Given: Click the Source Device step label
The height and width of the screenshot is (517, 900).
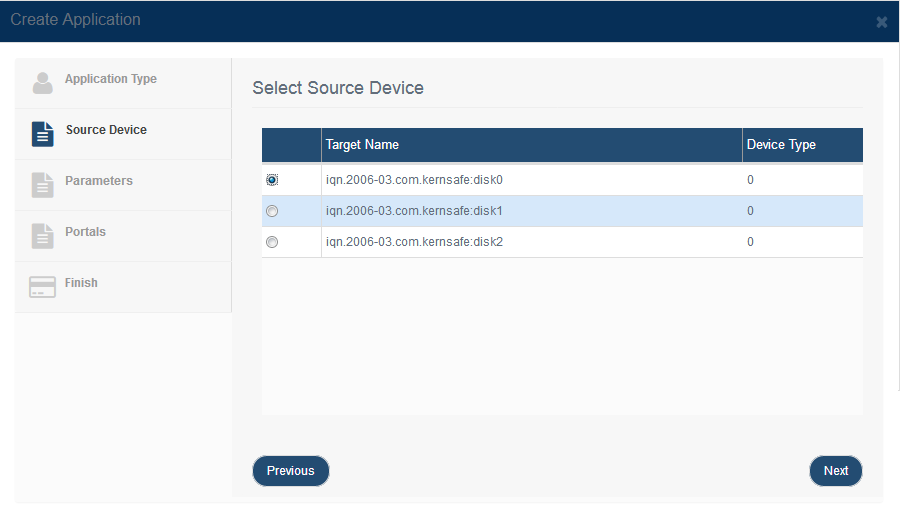Looking at the screenshot, I should point(106,130).
